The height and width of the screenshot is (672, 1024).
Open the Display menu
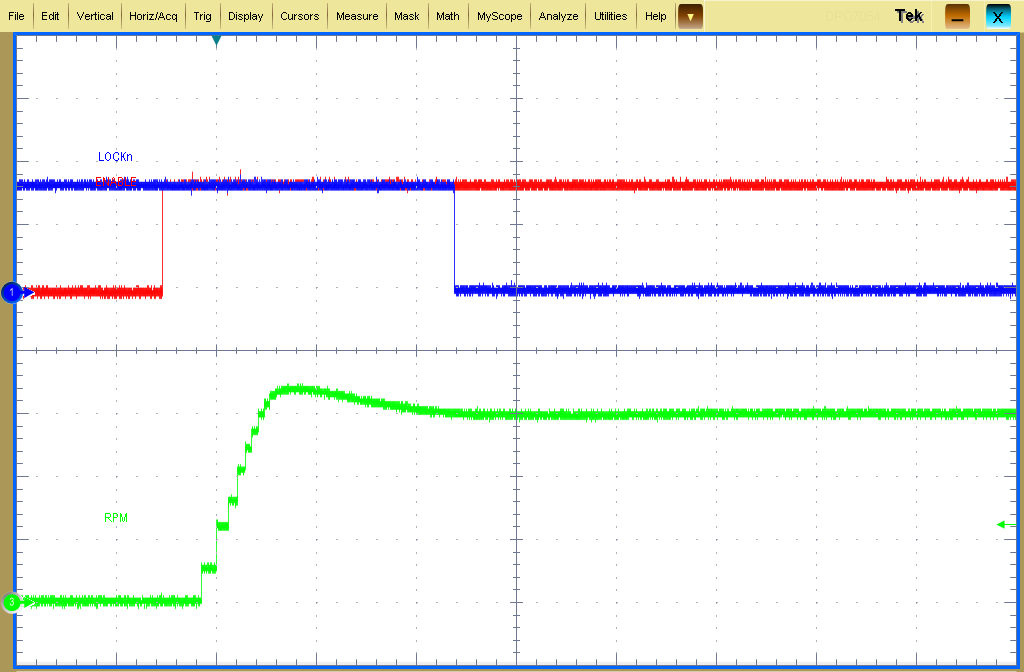[245, 15]
